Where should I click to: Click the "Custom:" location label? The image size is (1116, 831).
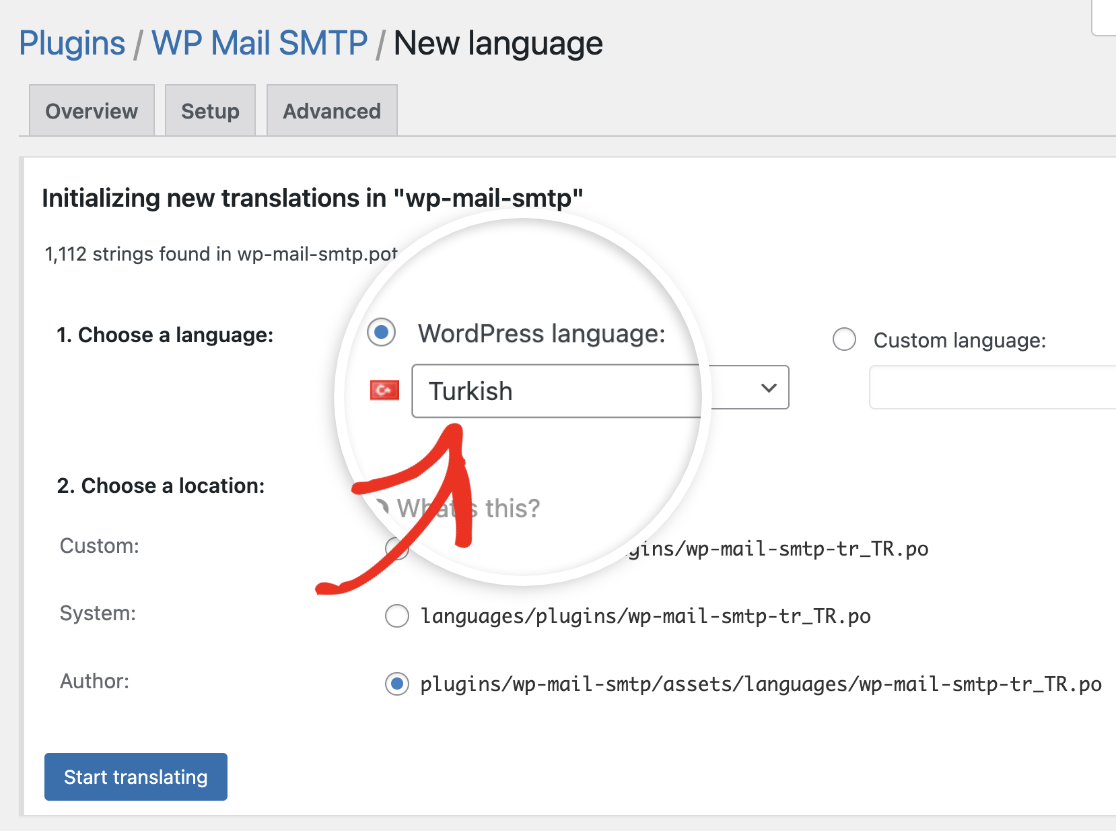tap(100, 546)
